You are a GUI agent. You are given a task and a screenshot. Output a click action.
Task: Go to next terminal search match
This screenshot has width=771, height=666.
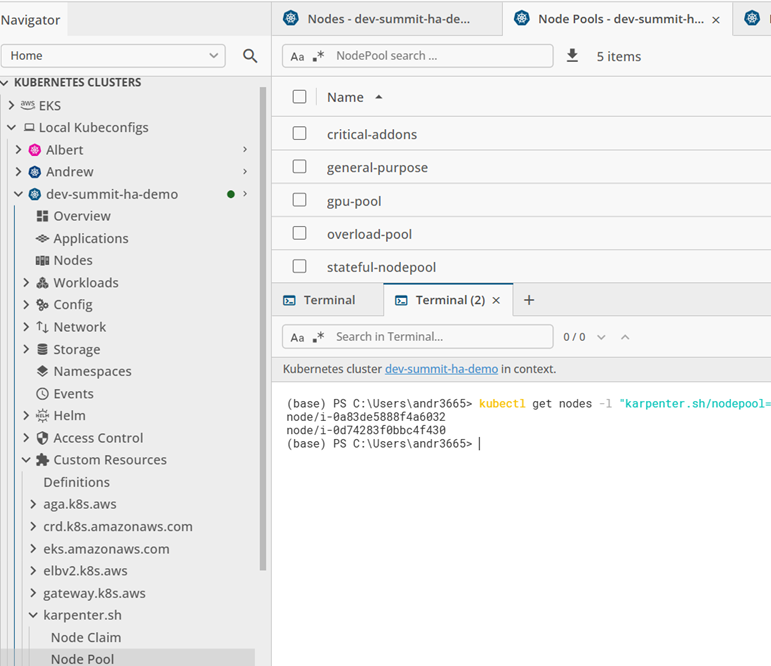[x=601, y=337]
